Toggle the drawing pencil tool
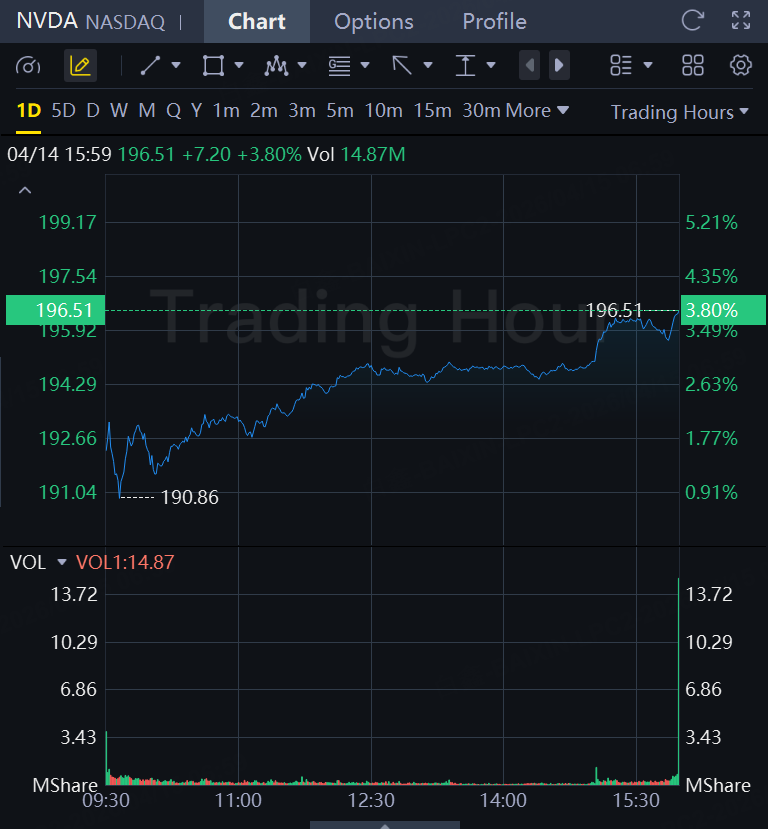The width and height of the screenshot is (768, 829). [x=80, y=66]
